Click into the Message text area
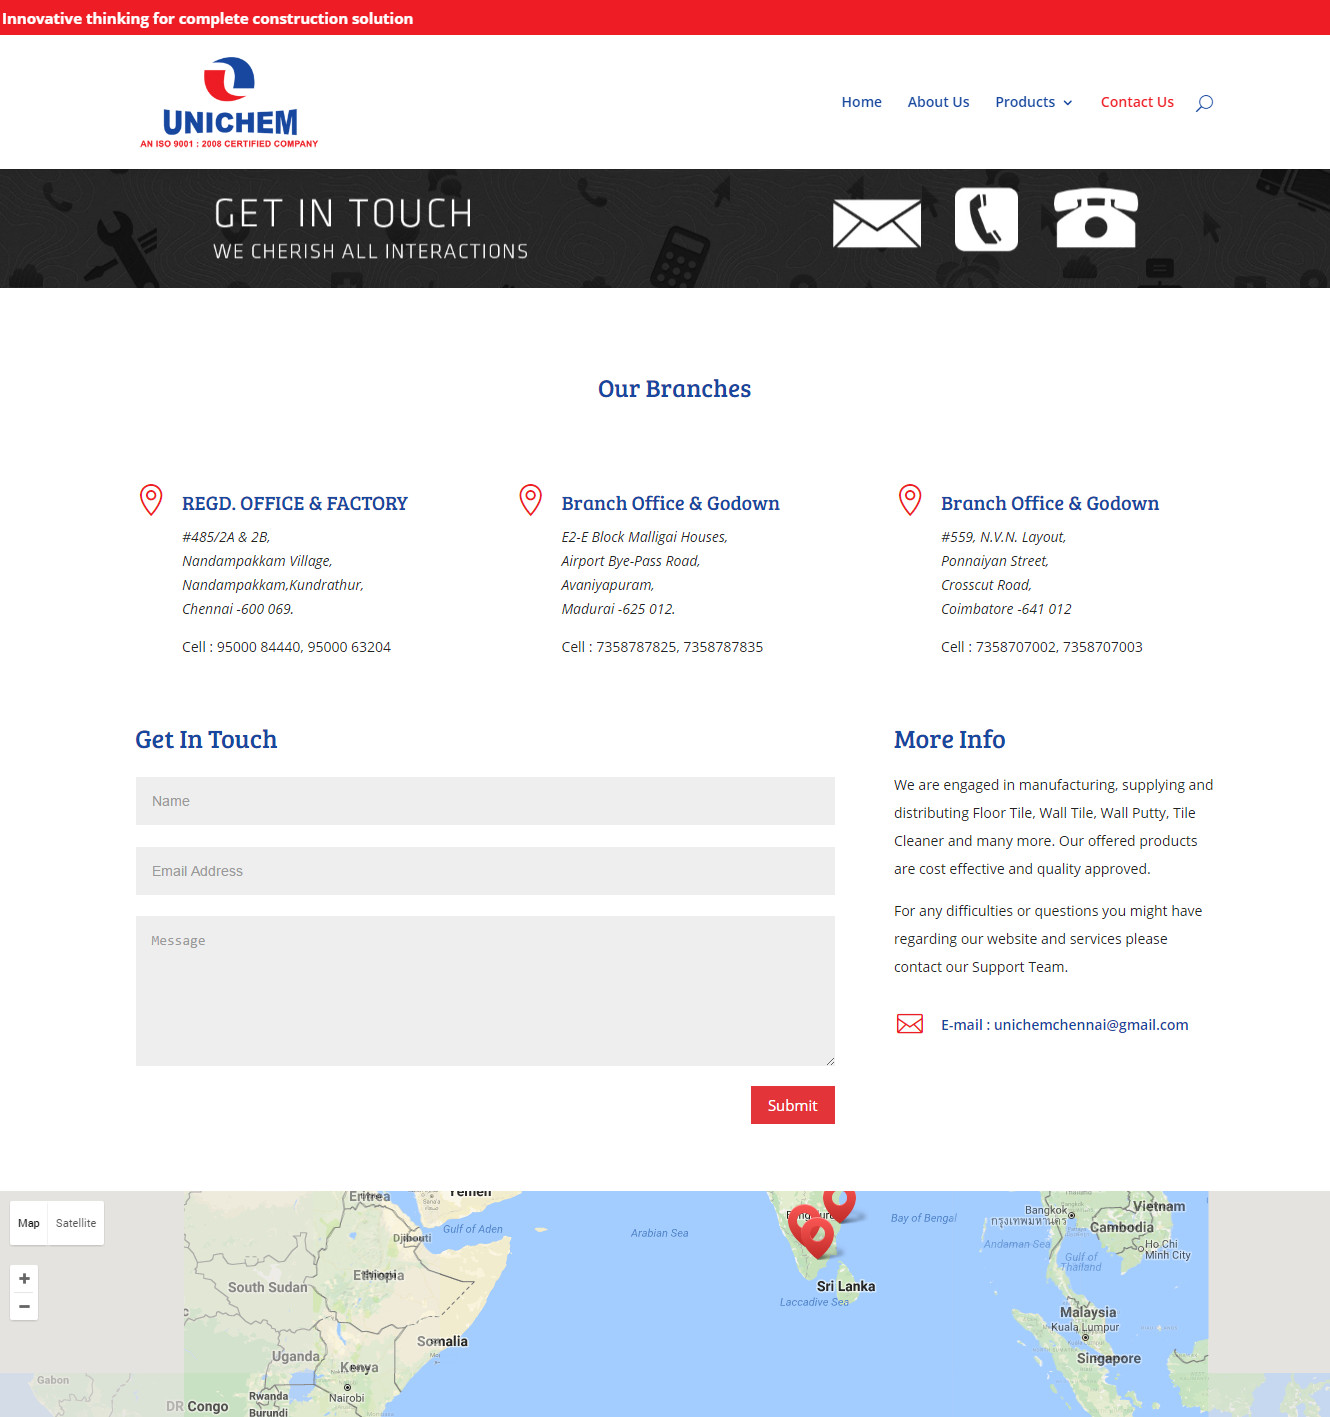 (485, 991)
